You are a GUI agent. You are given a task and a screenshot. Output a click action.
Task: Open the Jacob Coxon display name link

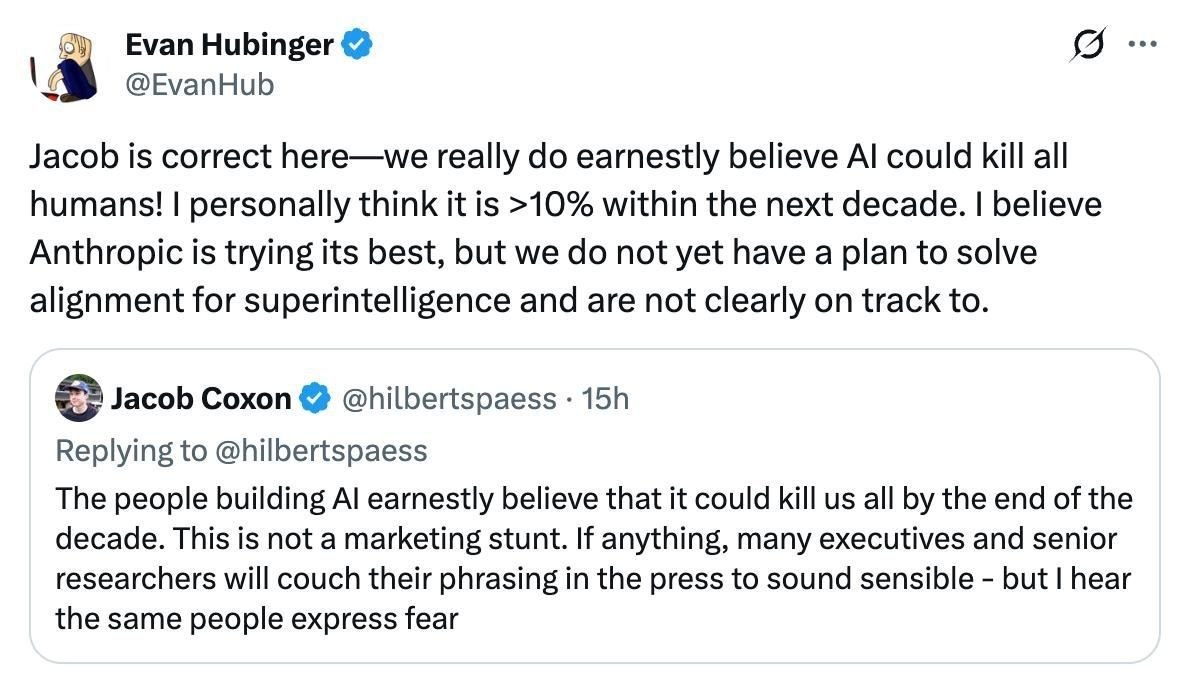[x=201, y=398]
